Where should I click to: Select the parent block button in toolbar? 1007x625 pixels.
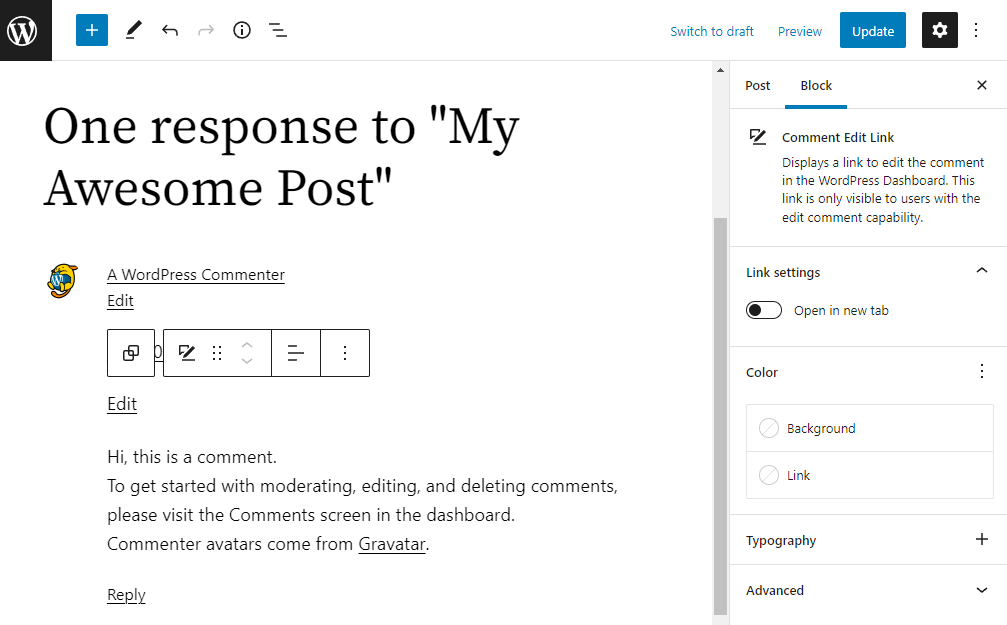point(131,353)
